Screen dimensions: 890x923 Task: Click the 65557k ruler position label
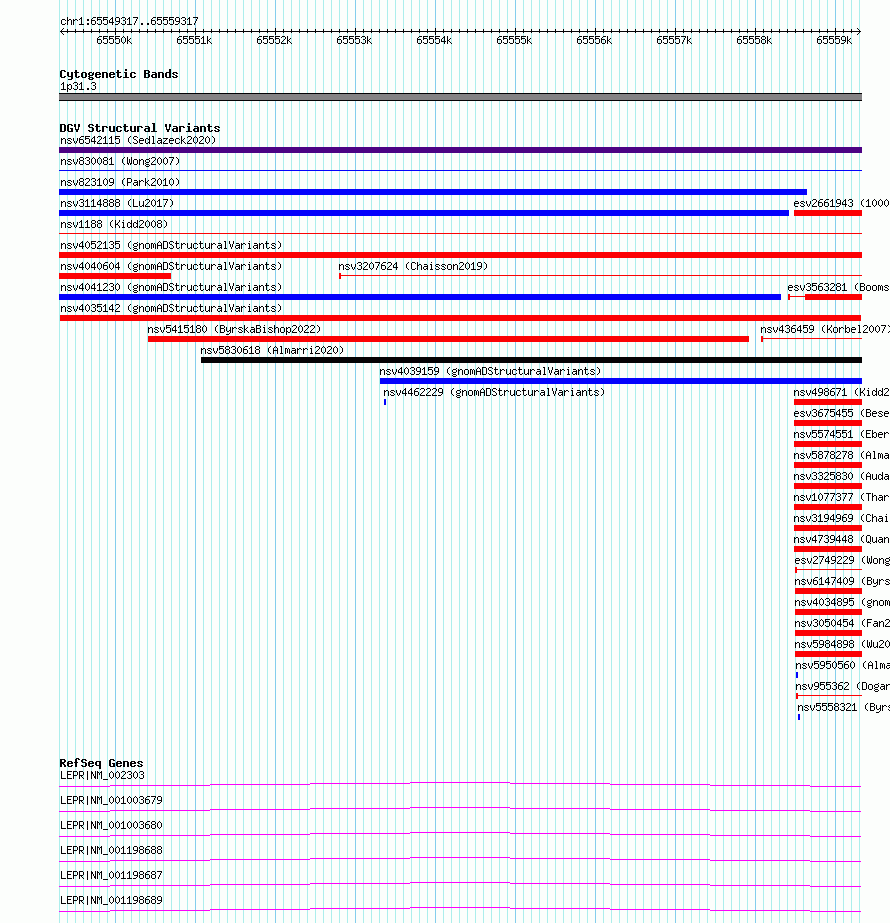tap(675, 40)
